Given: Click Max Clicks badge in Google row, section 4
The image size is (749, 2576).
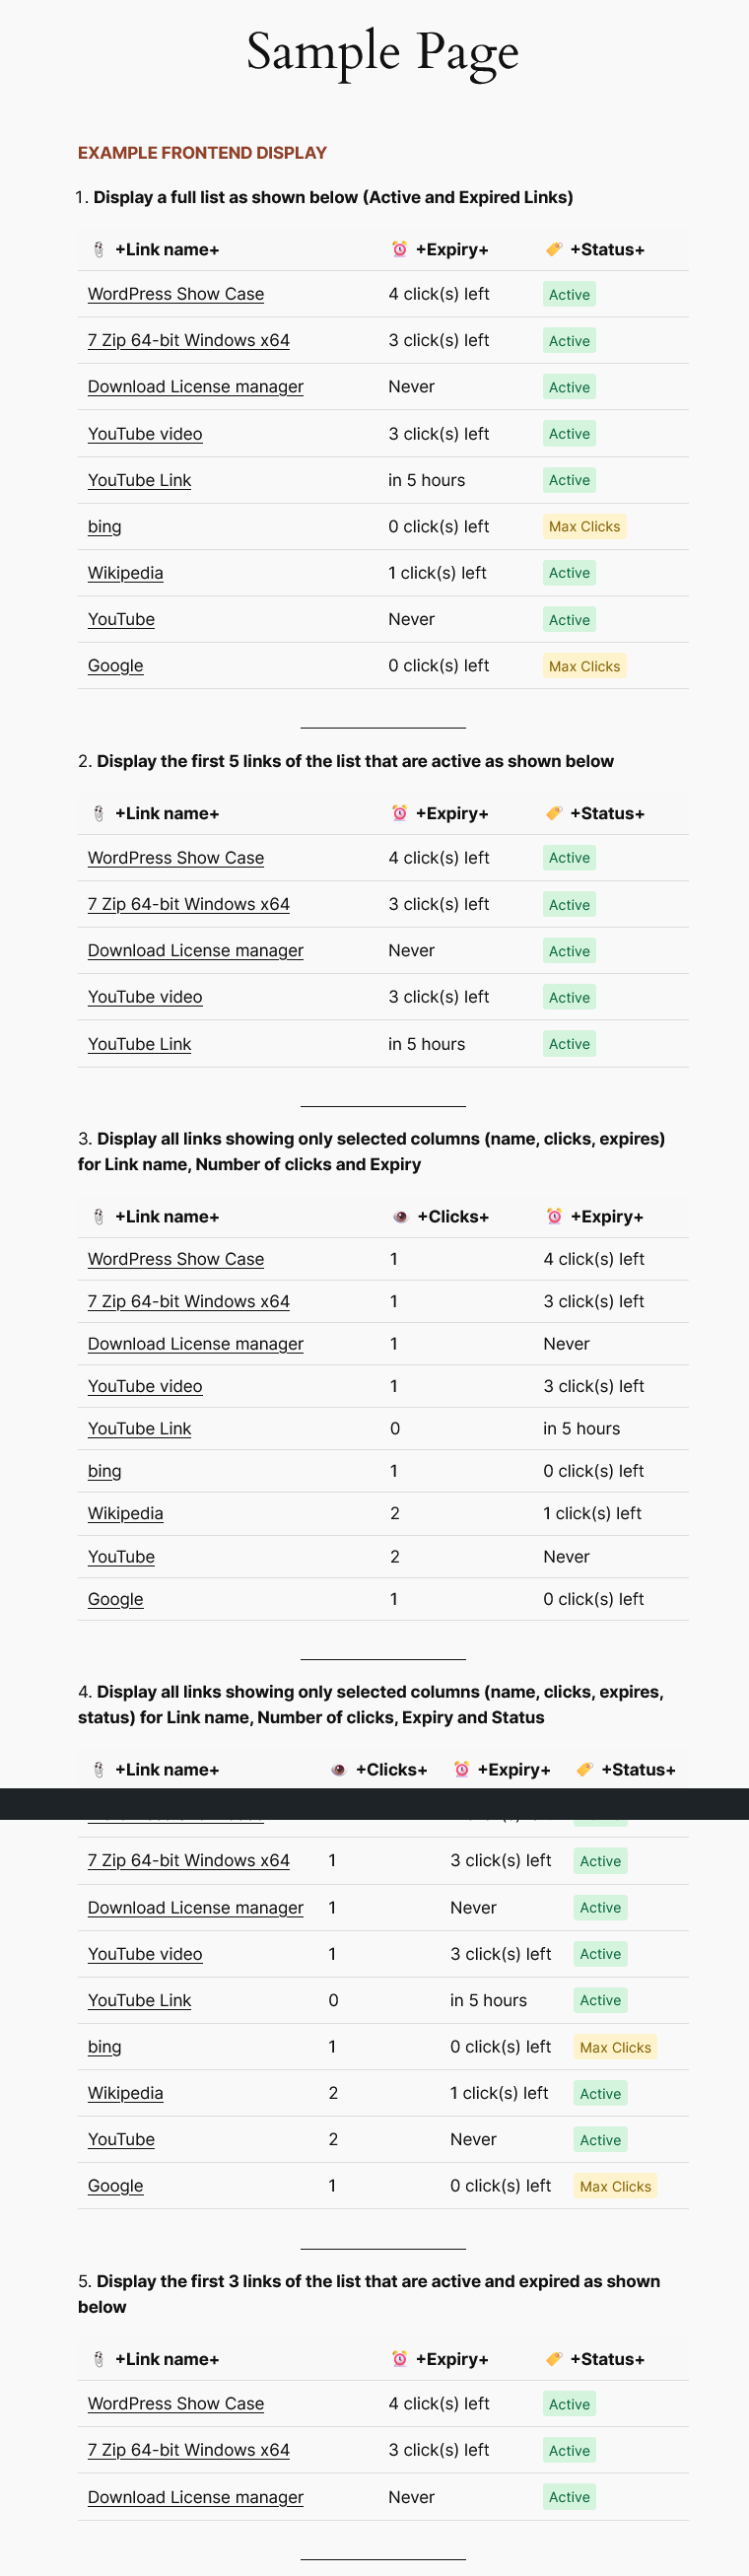Looking at the screenshot, I should [615, 2186].
